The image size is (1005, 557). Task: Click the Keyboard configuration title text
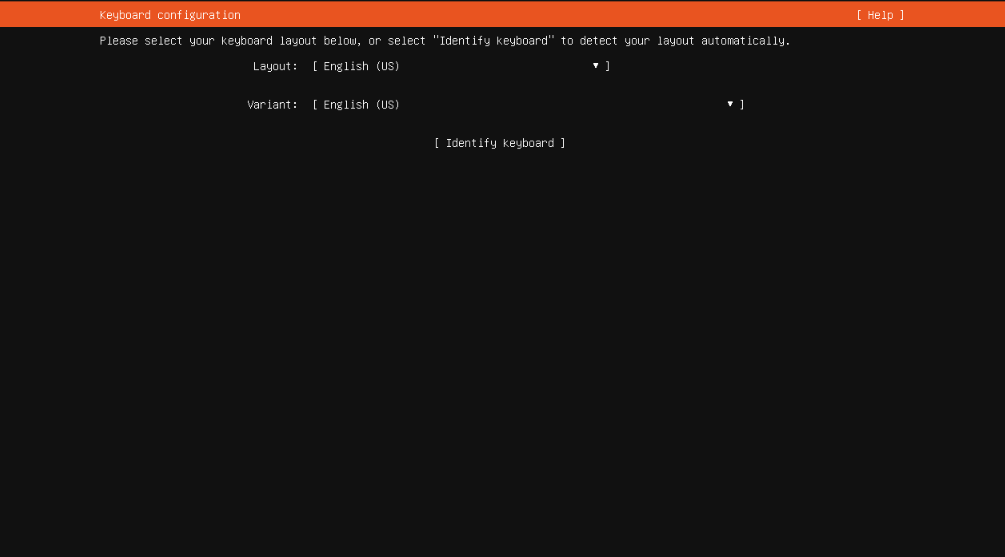coord(170,15)
